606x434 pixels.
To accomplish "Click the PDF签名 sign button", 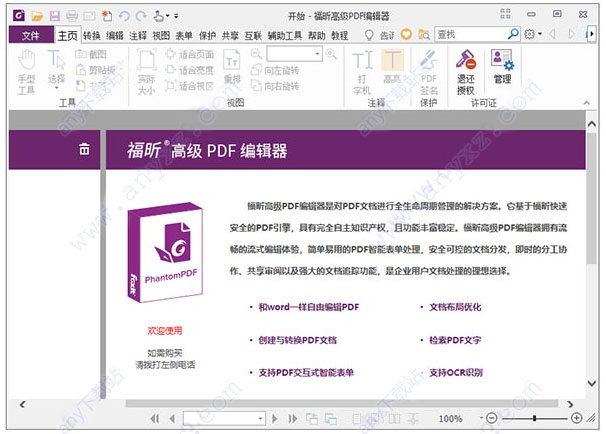I will [x=429, y=72].
